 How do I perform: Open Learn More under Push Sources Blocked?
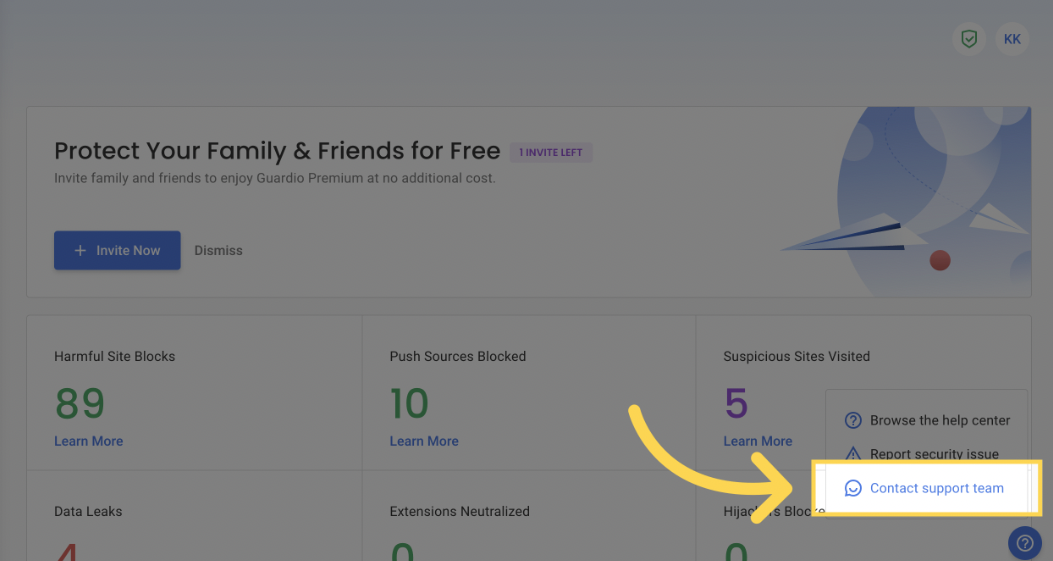(424, 441)
